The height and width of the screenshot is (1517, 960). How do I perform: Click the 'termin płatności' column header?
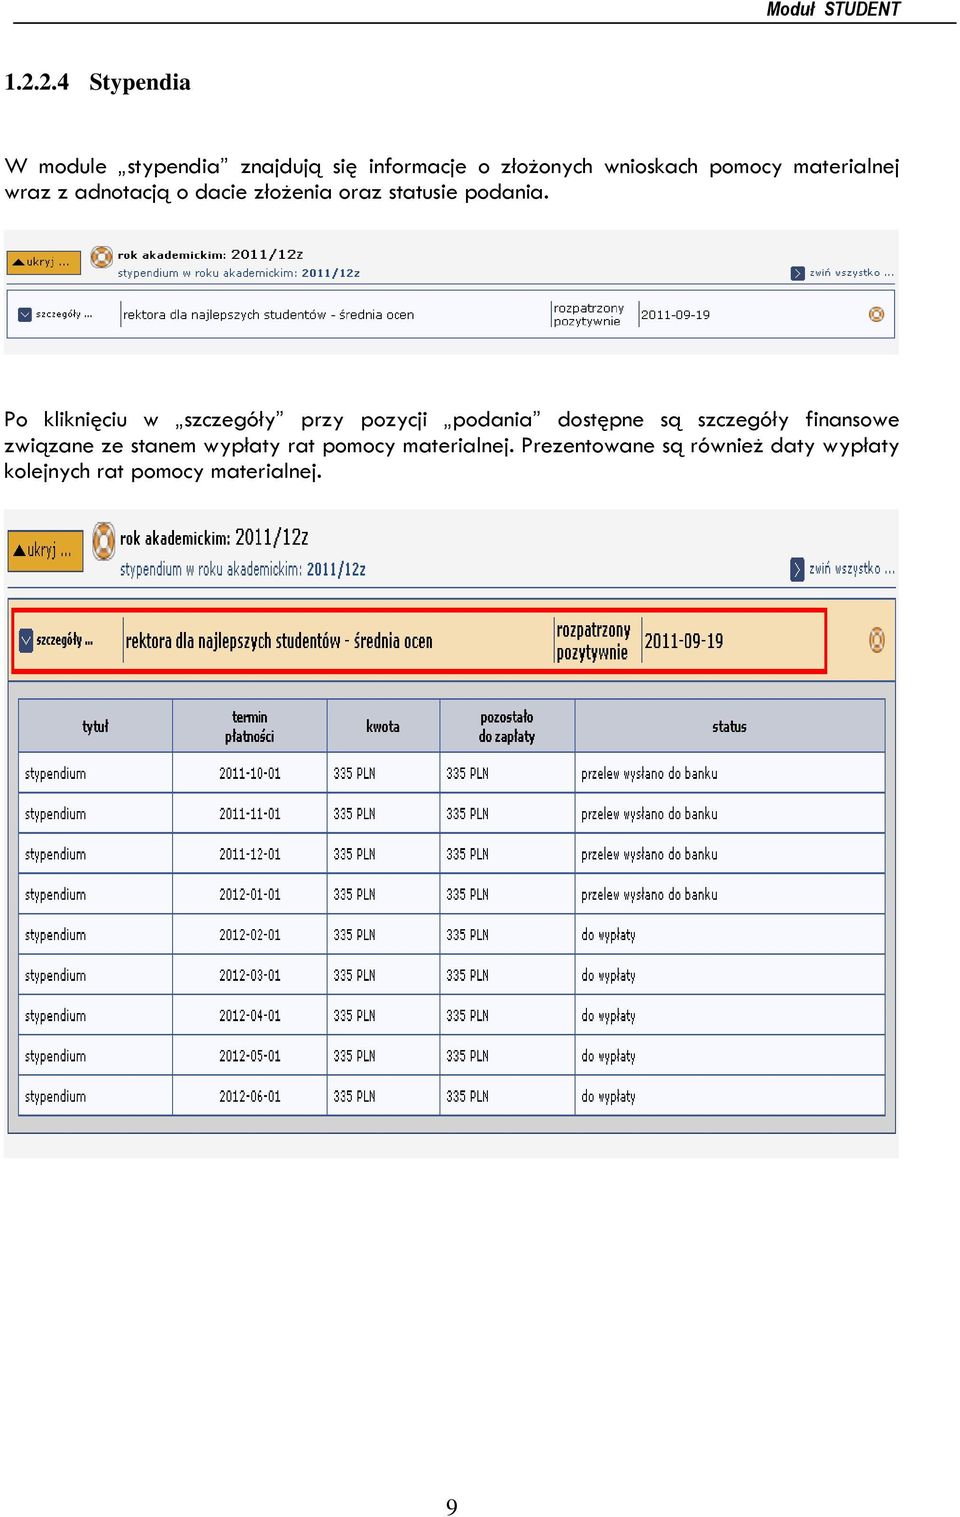pyautogui.click(x=249, y=726)
